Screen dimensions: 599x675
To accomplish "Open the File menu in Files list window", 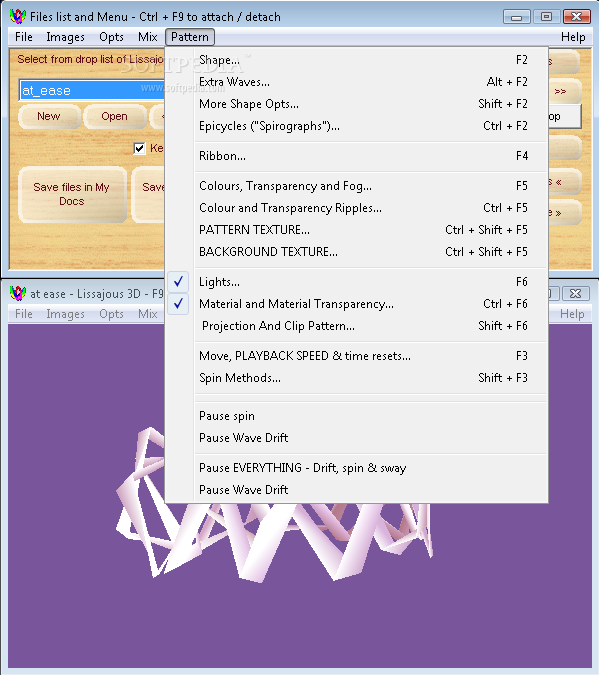I will click(24, 37).
